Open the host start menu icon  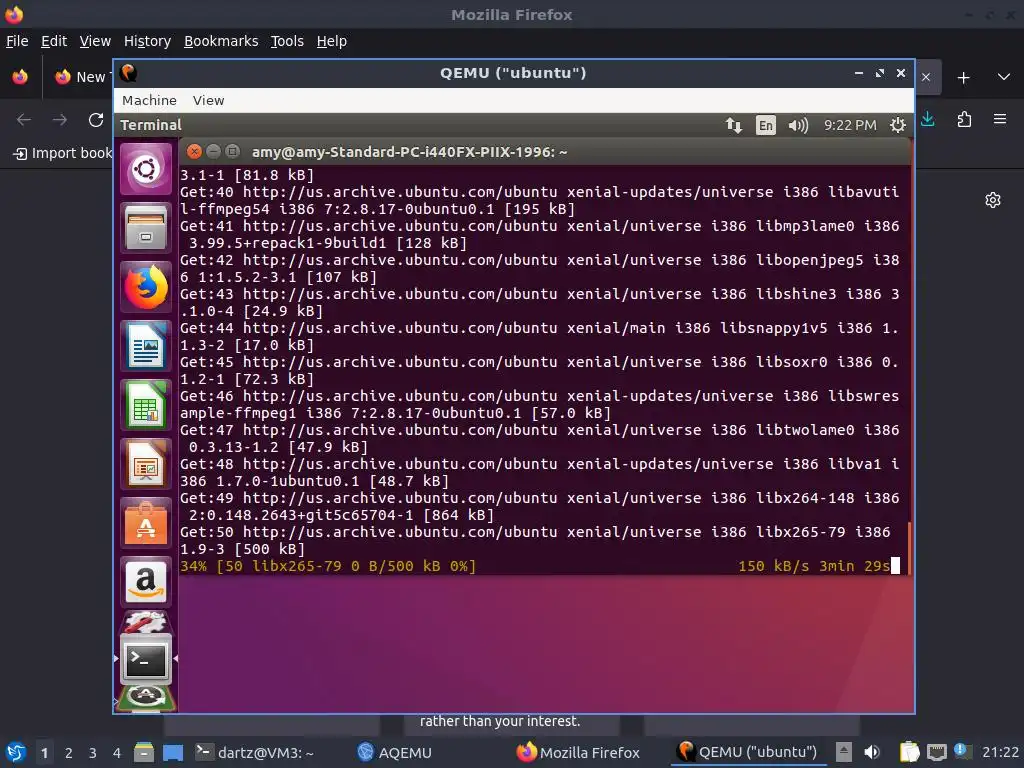[x=16, y=753]
